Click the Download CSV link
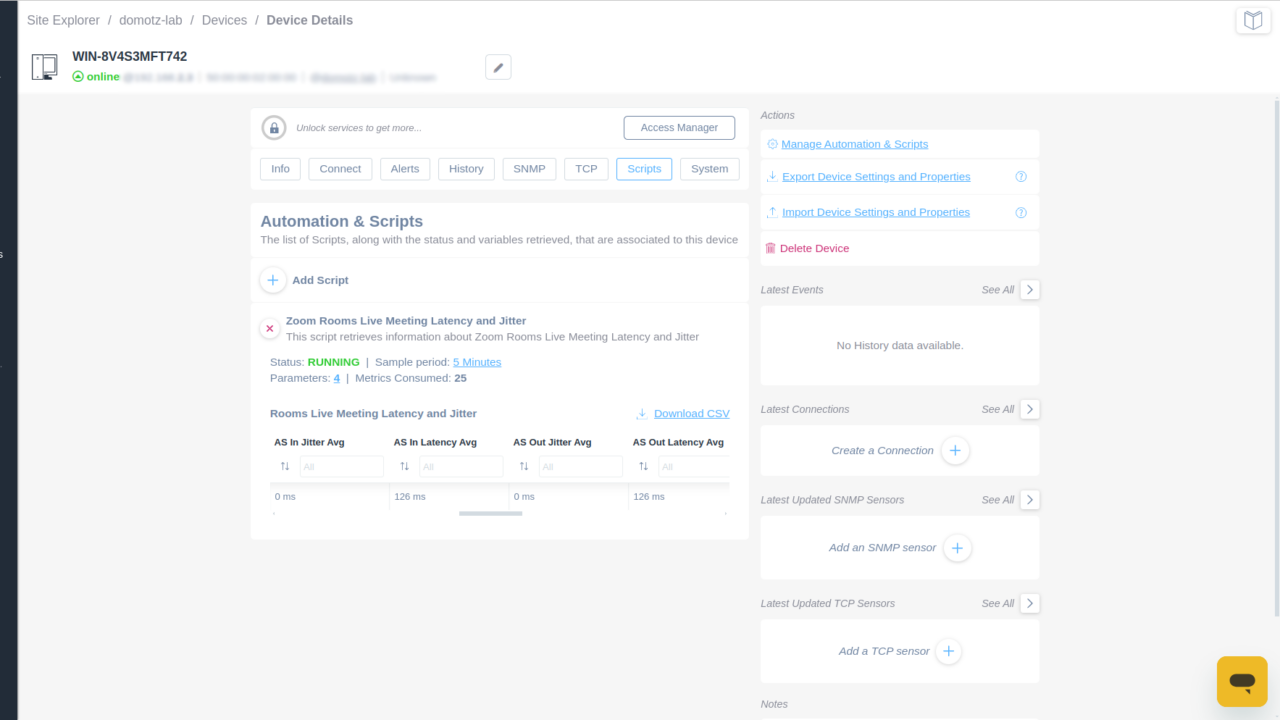 (691, 413)
